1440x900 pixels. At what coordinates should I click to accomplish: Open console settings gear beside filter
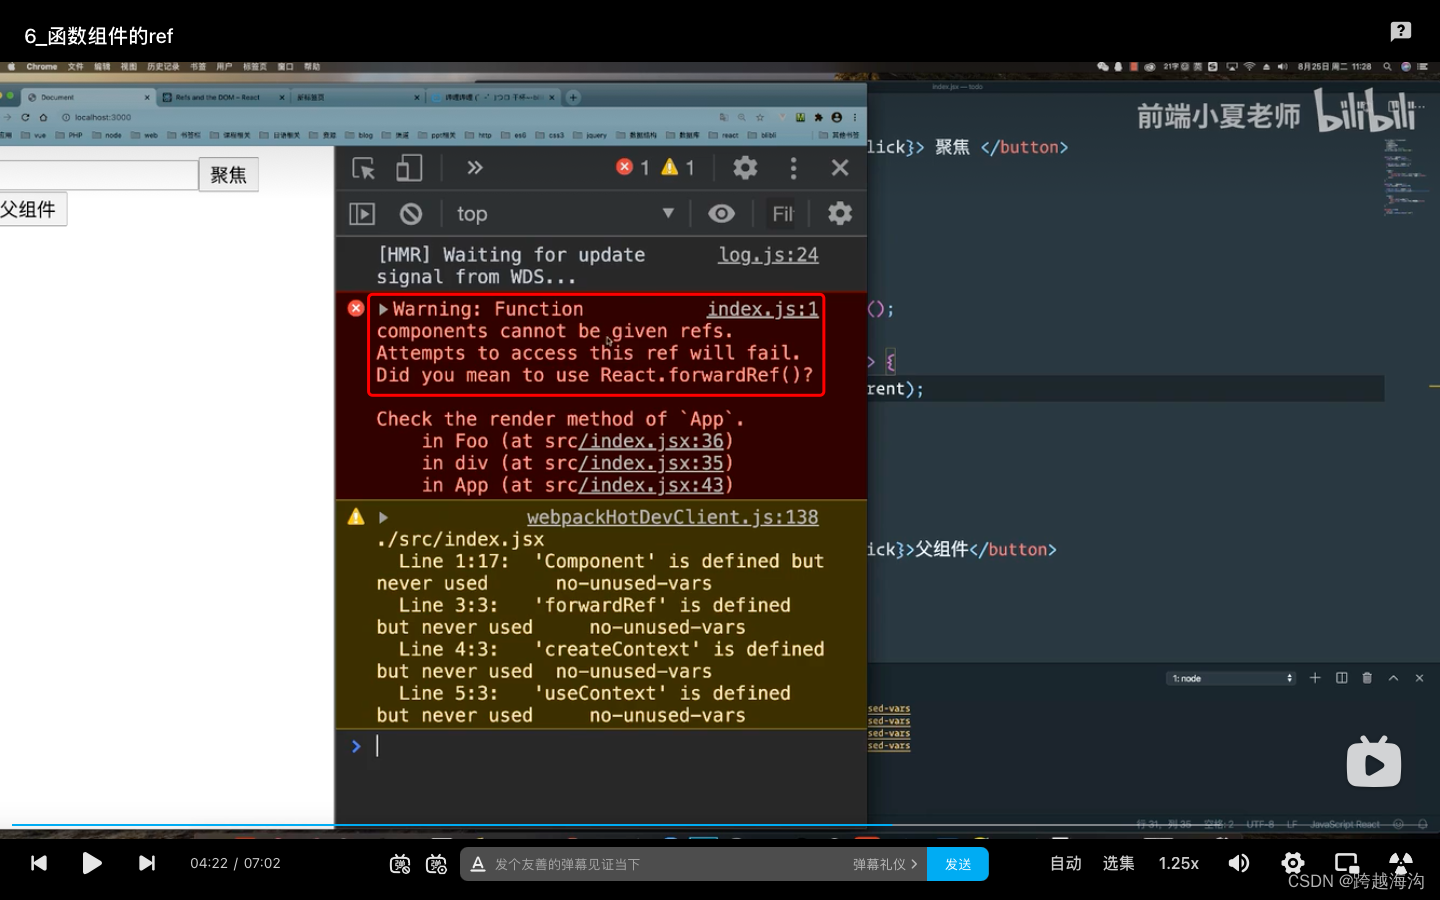pos(840,213)
